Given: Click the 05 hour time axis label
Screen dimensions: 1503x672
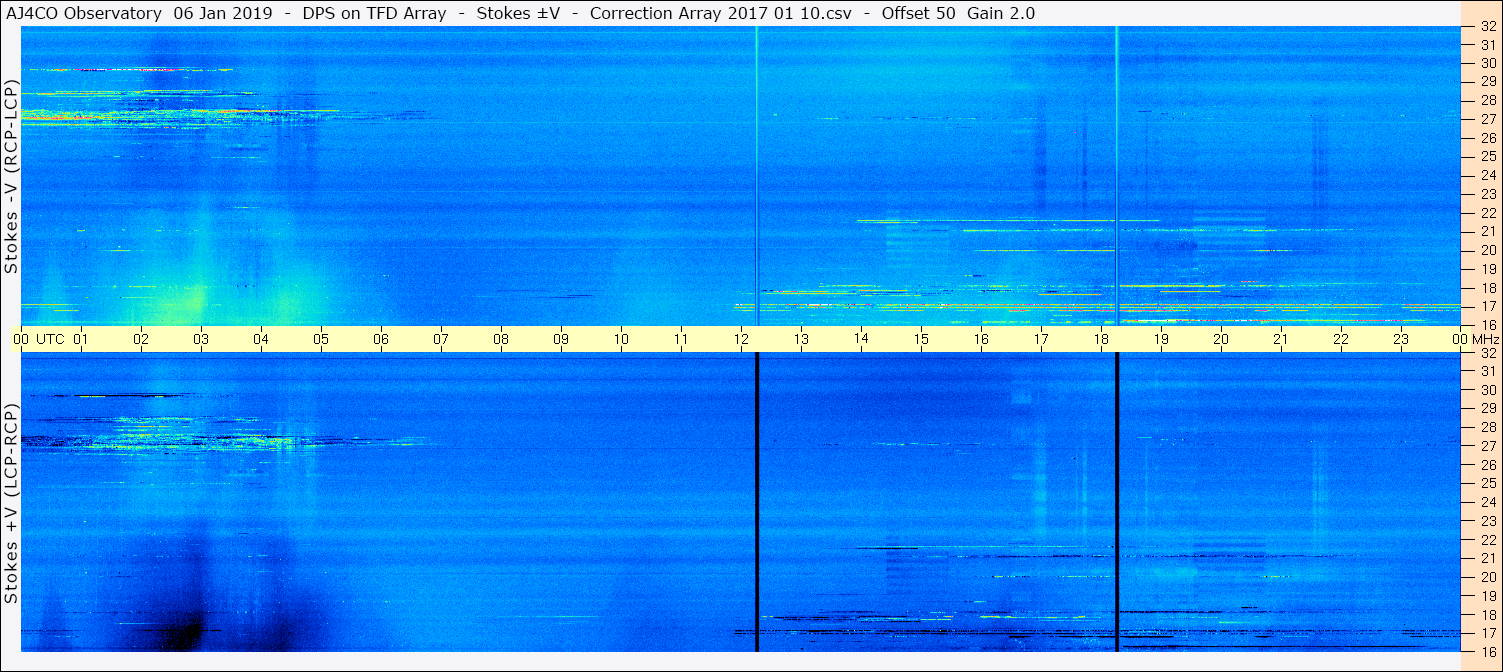Looking at the screenshot, I should point(321,339).
